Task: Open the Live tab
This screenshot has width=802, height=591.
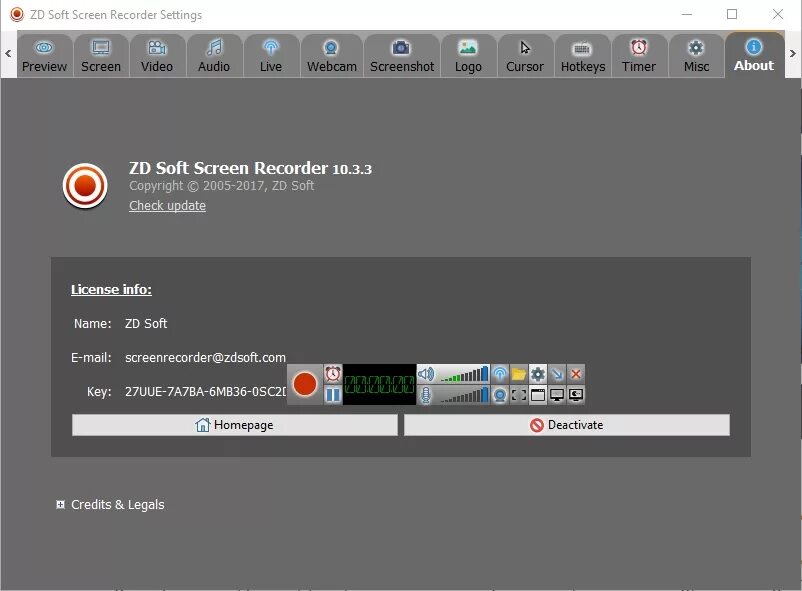Action: [x=271, y=56]
